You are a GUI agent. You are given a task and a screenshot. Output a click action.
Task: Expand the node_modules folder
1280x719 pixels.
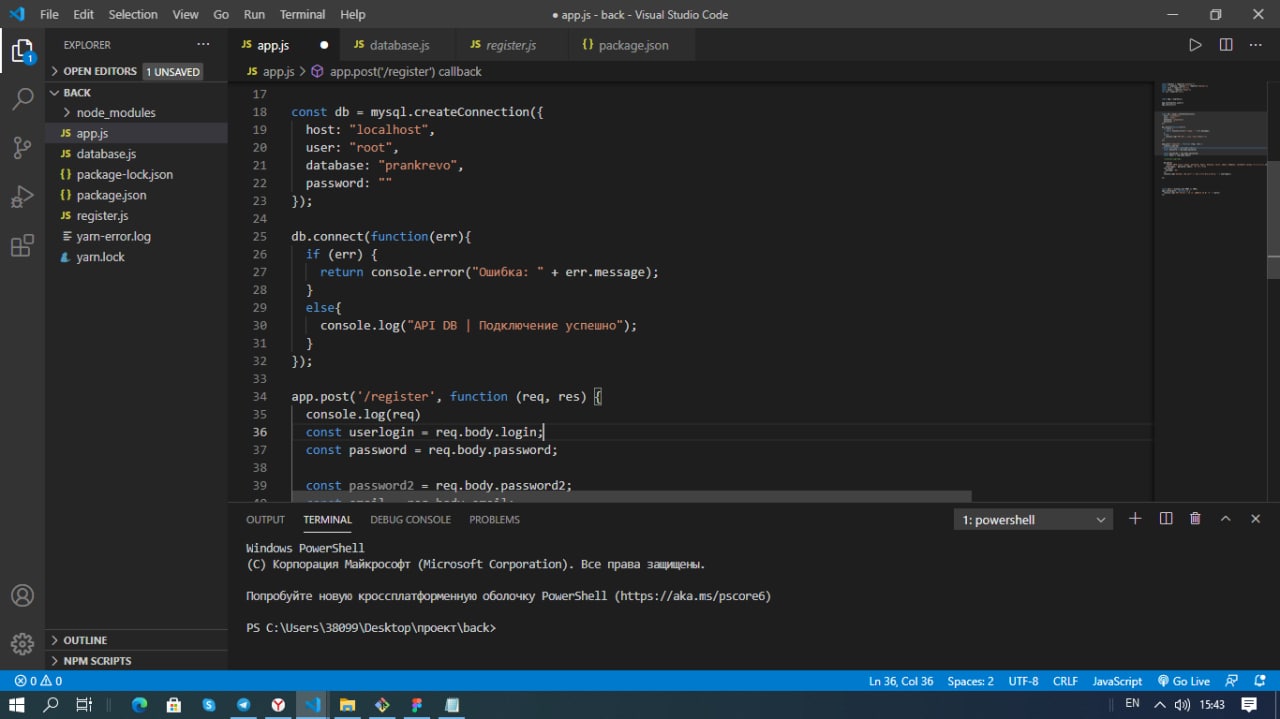click(x=115, y=113)
